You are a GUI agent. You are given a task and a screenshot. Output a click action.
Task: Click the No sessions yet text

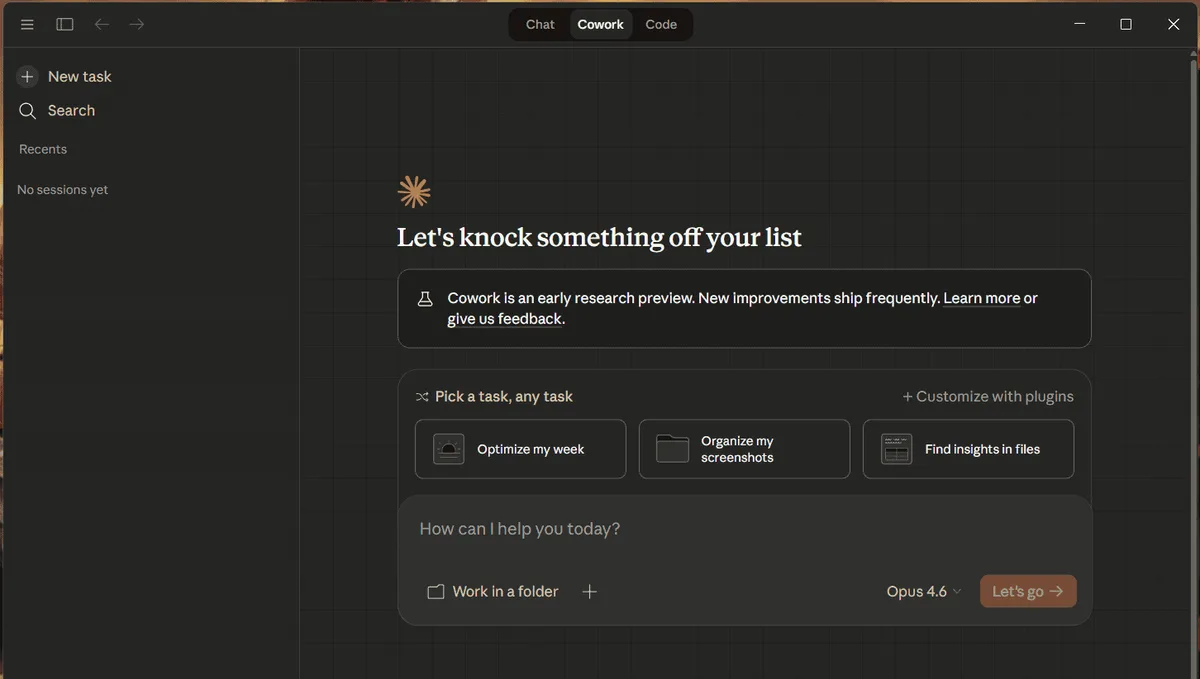point(62,190)
